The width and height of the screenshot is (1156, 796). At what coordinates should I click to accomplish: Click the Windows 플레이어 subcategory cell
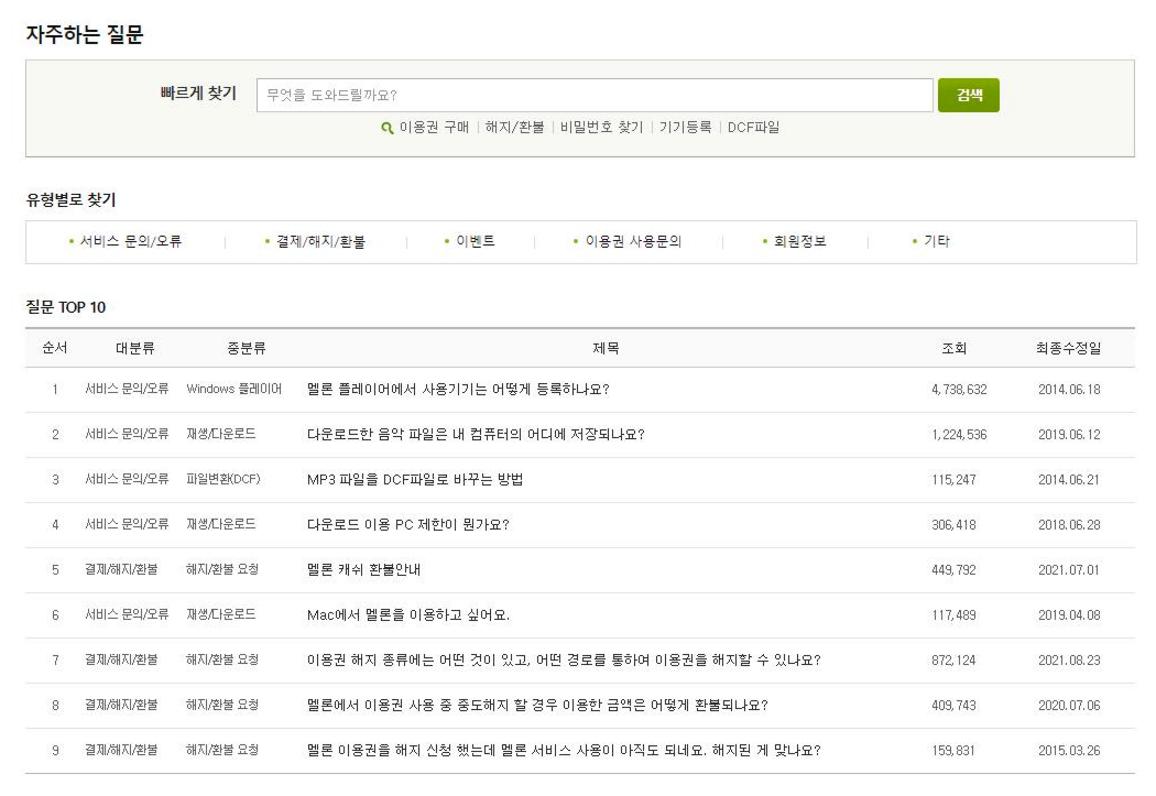coord(234,389)
